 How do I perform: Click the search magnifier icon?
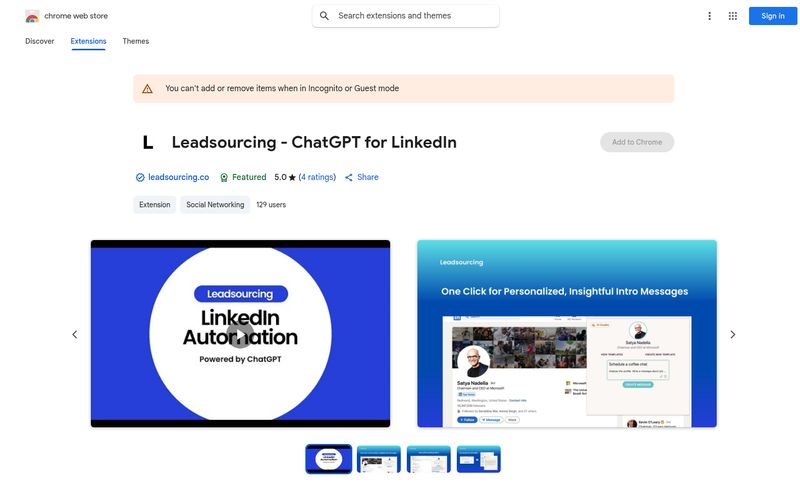click(324, 16)
